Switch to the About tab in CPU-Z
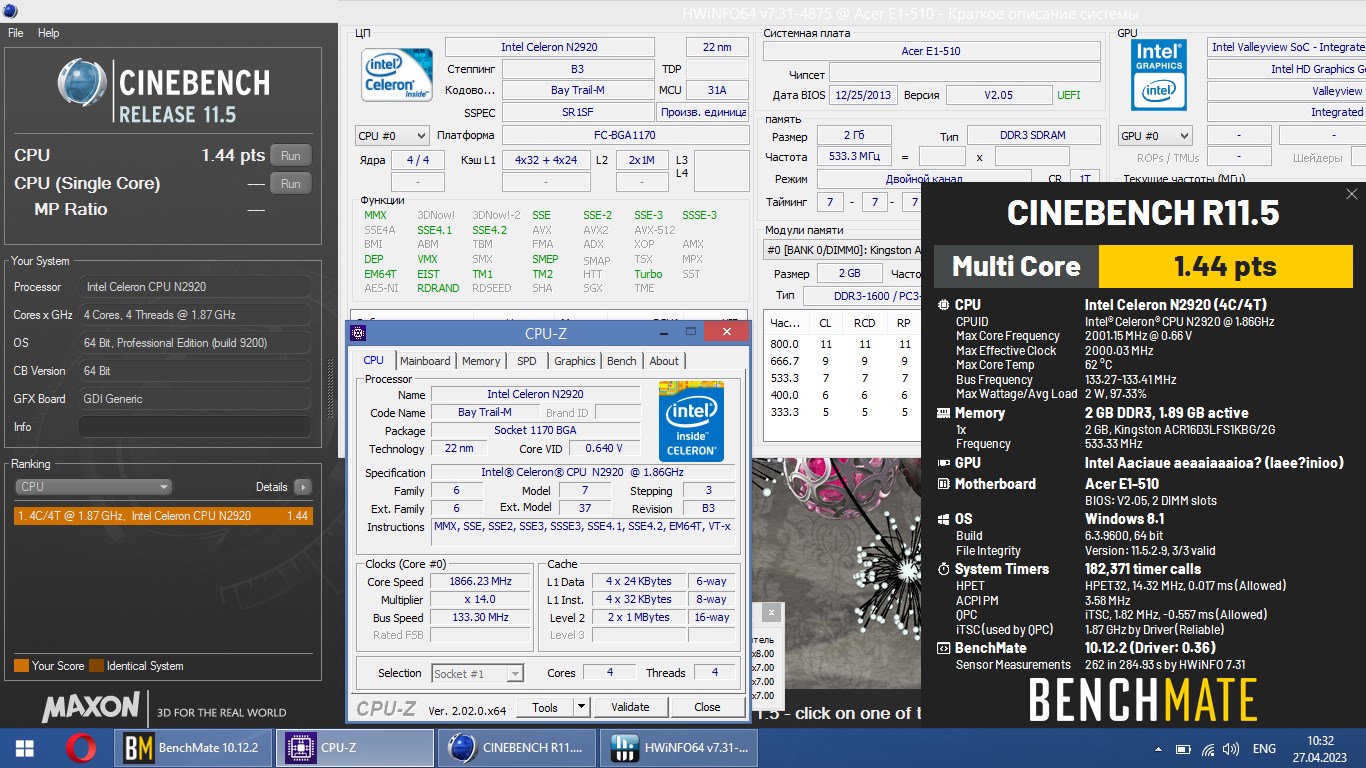1366x768 pixels. coord(664,361)
